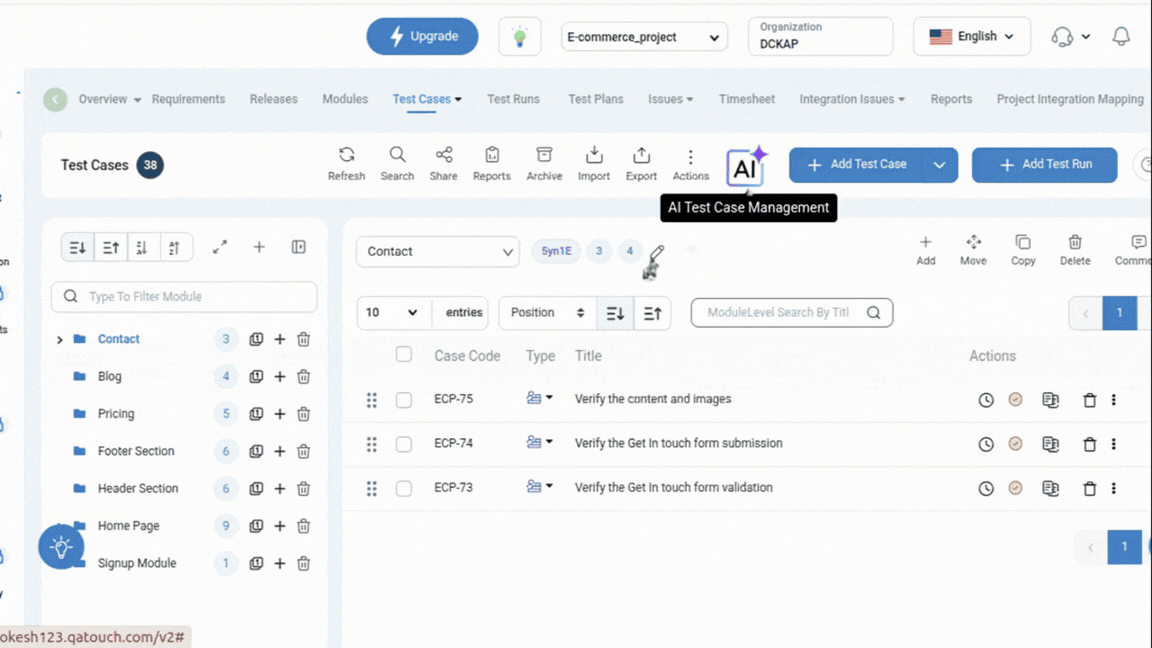
Task: Open the E-commerce_project dropdown
Action: pos(644,38)
